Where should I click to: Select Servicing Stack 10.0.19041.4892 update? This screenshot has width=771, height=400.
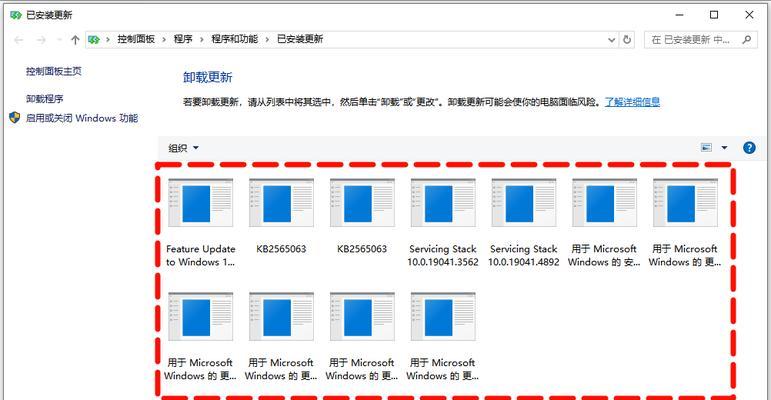(x=524, y=223)
